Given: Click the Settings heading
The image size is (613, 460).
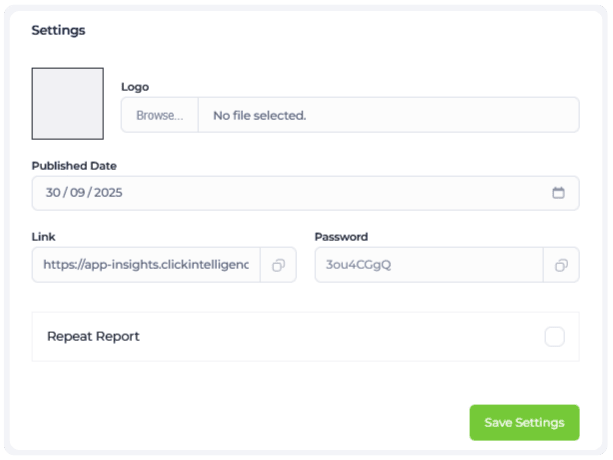Looking at the screenshot, I should pyautogui.click(x=58, y=30).
